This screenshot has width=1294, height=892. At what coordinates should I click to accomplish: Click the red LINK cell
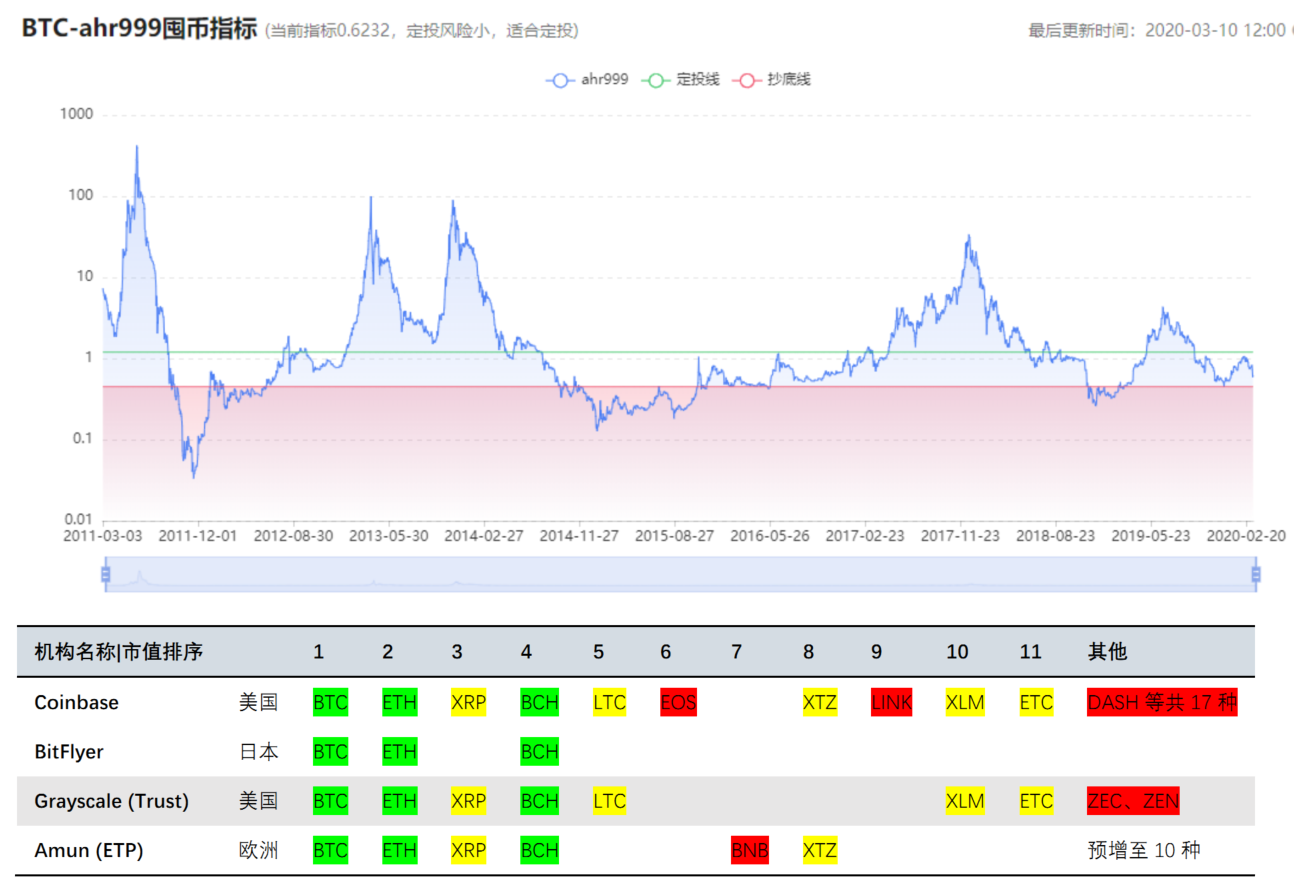coord(891,702)
